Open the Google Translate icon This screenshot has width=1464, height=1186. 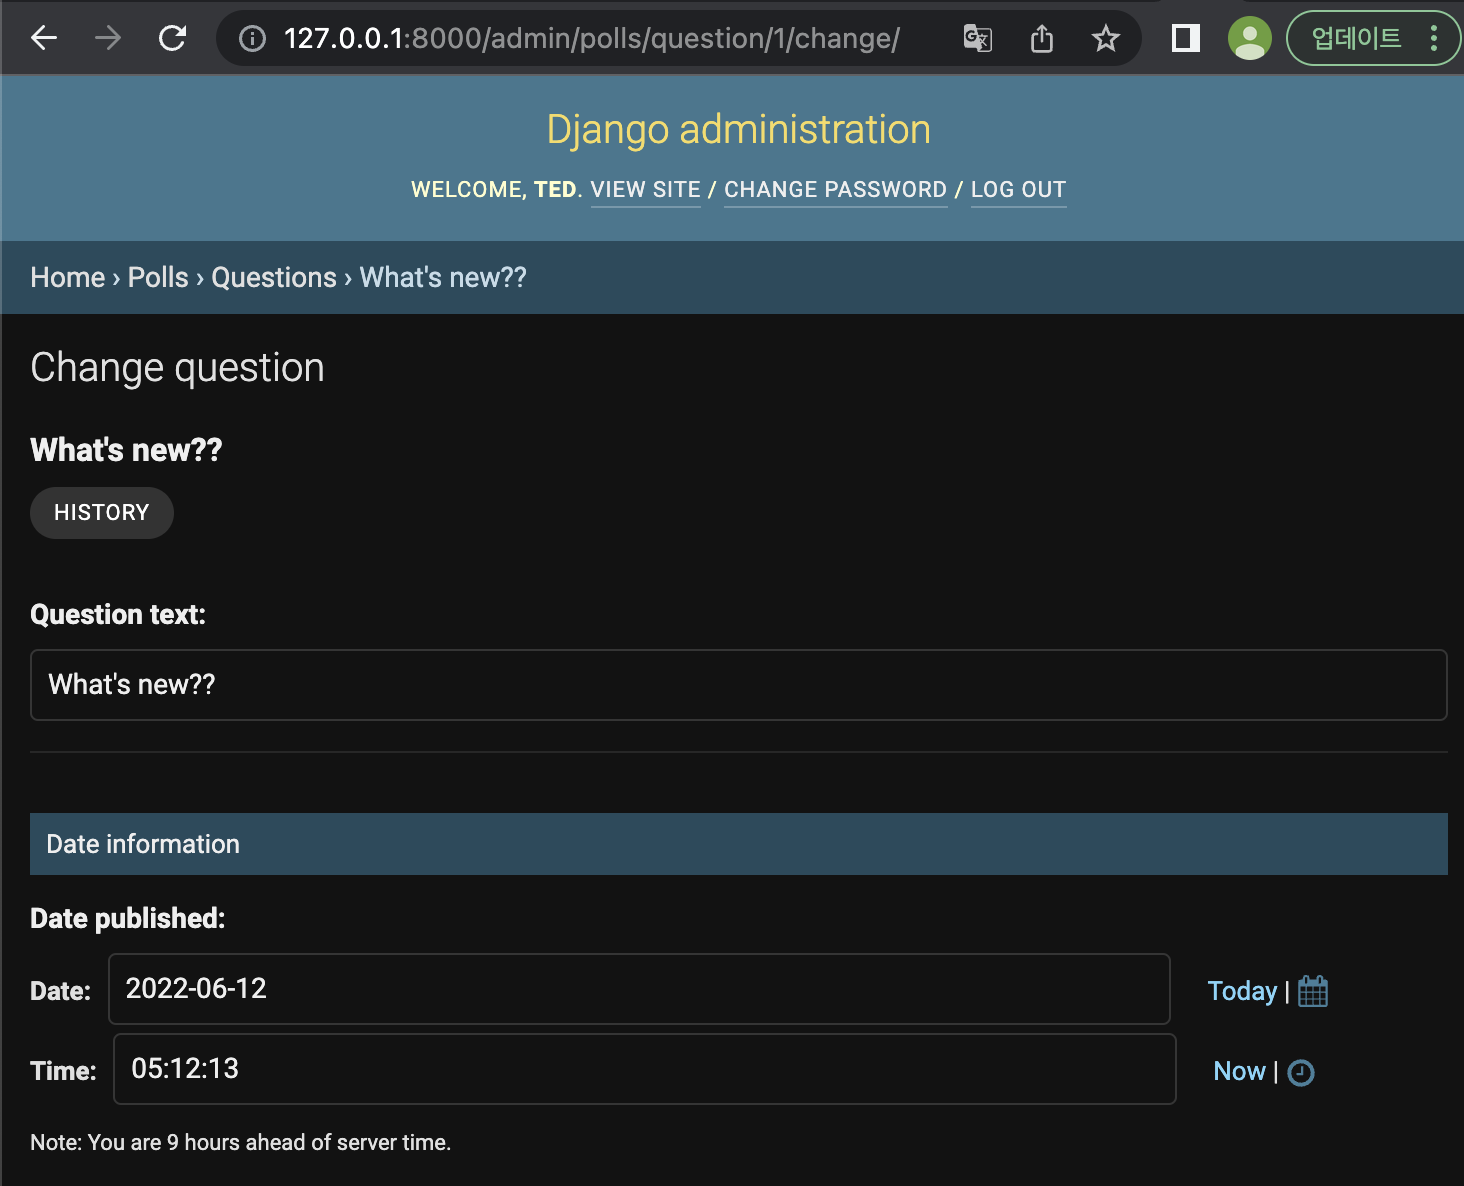click(977, 38)
